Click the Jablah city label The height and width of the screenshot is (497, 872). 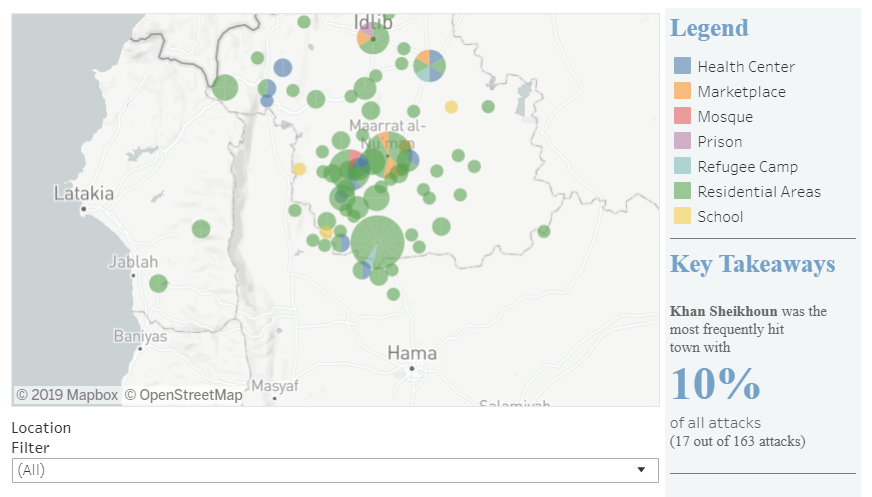click(x=133, y=262)
